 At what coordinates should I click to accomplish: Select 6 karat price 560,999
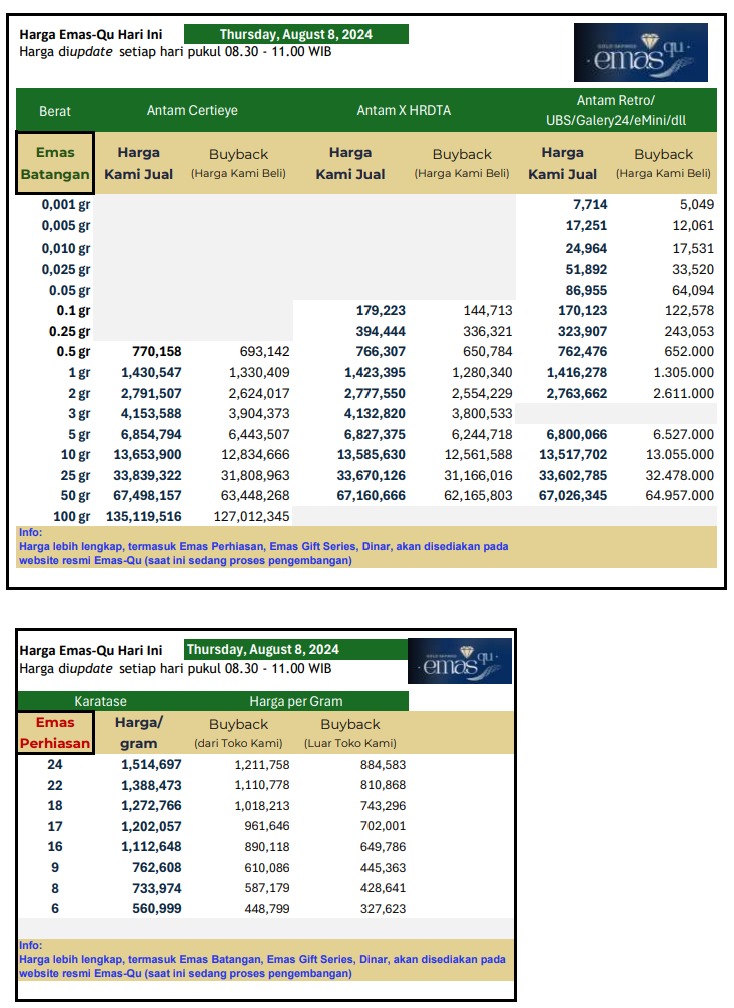[157, 908]
